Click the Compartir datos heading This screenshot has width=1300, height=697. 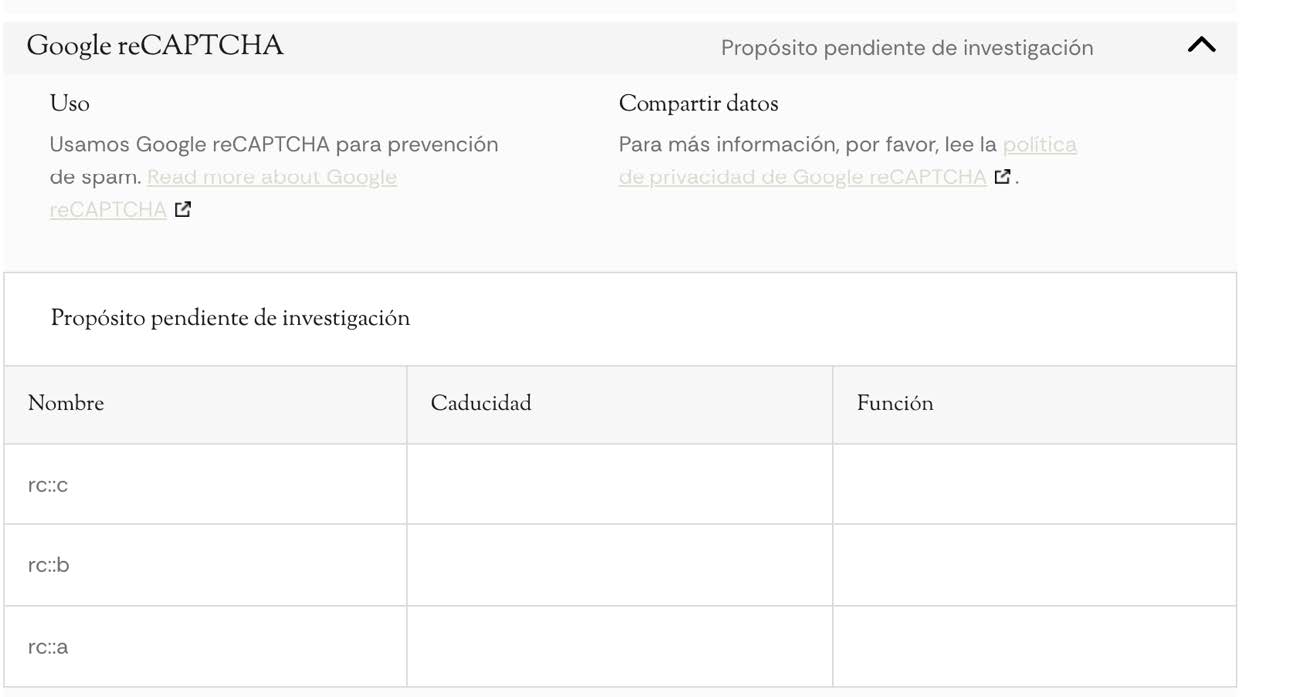click(x=698, y=104)
